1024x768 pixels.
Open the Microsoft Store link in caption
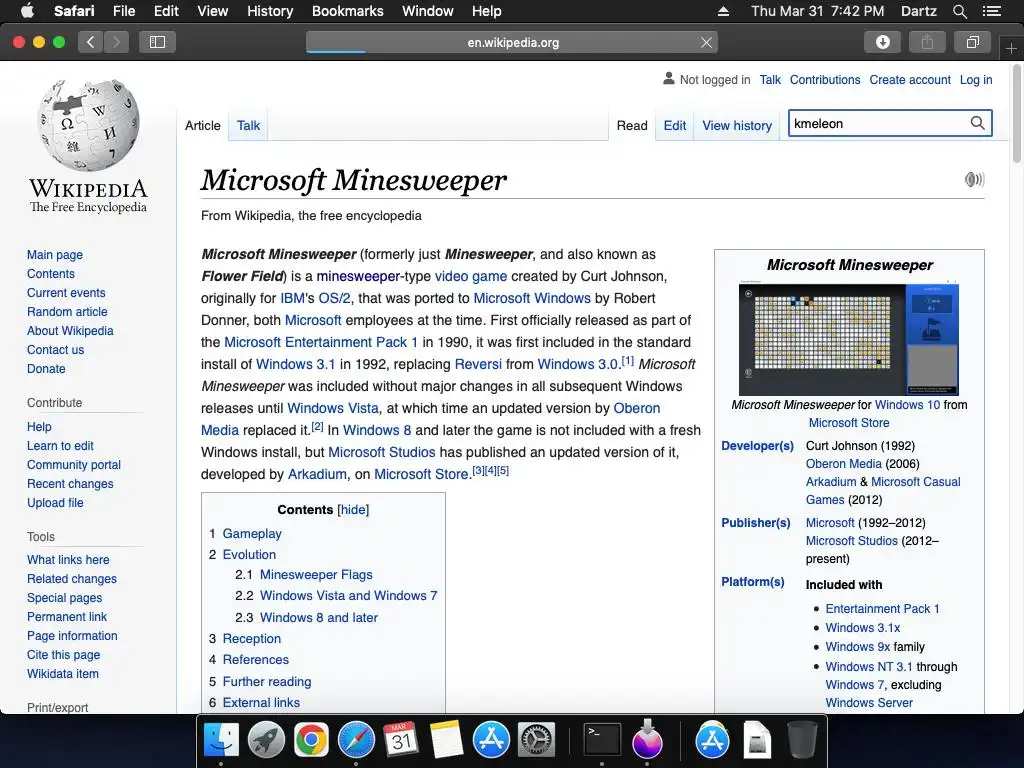(x=849, y=423)
